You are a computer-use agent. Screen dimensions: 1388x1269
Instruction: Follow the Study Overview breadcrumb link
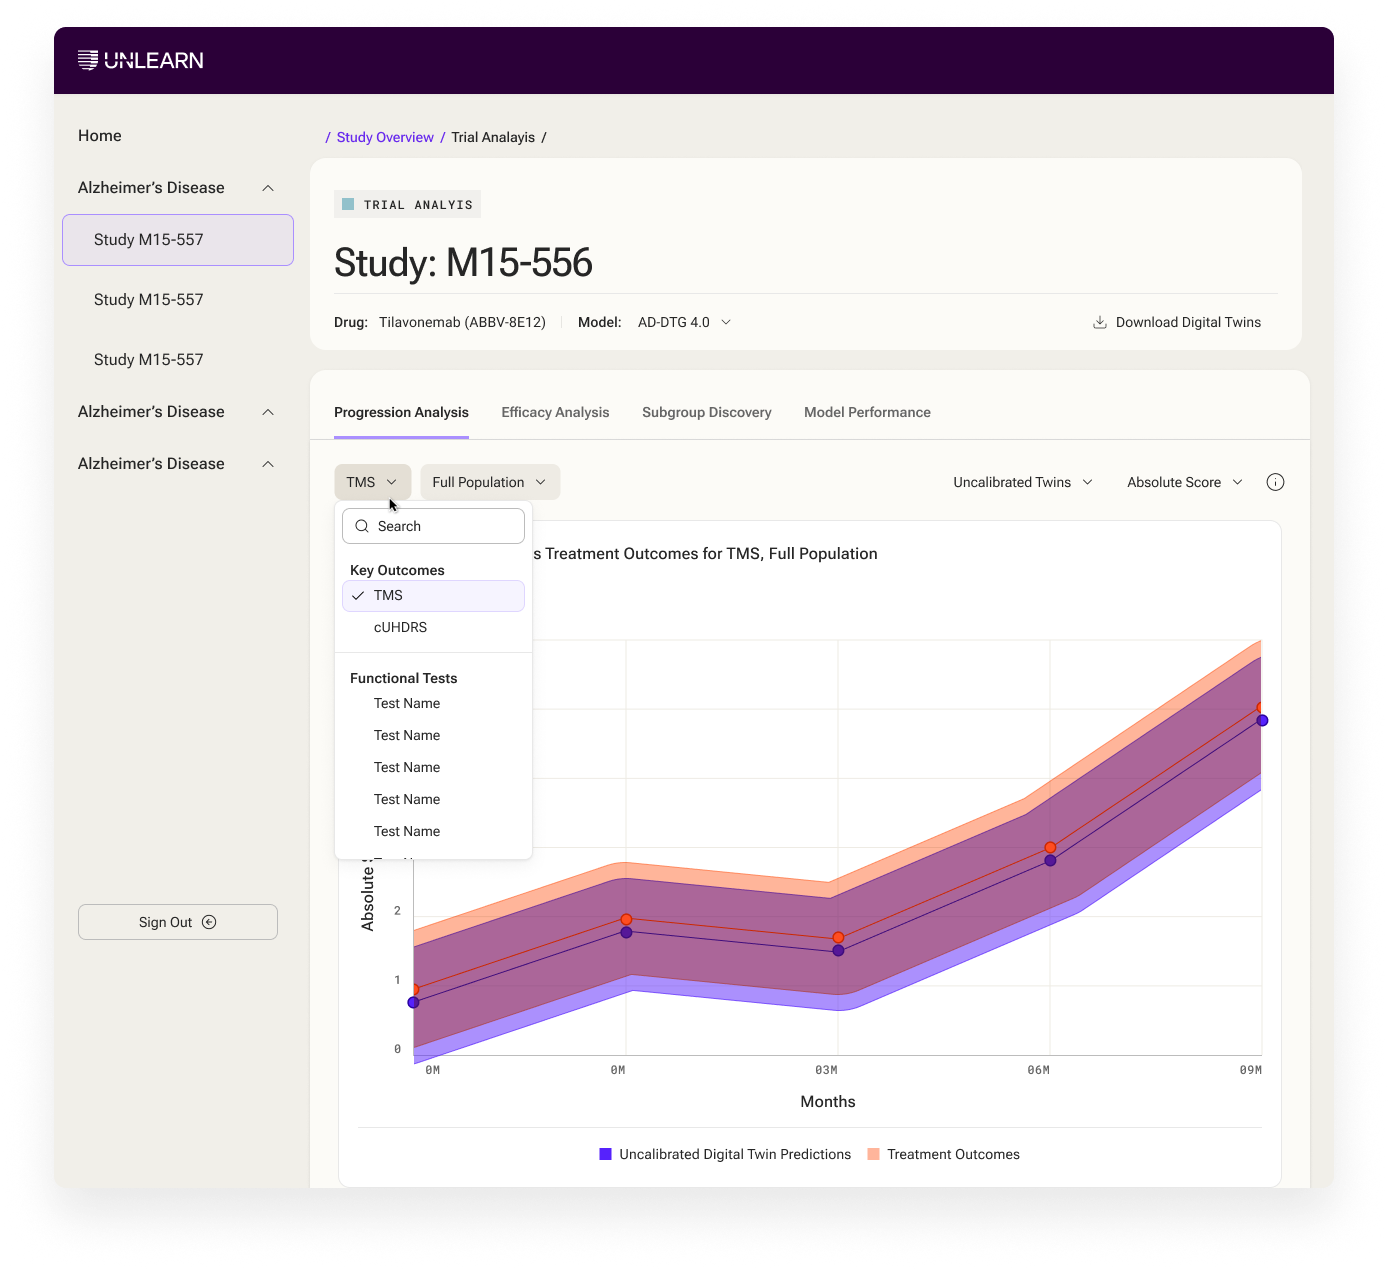click(x=385, y=137)
